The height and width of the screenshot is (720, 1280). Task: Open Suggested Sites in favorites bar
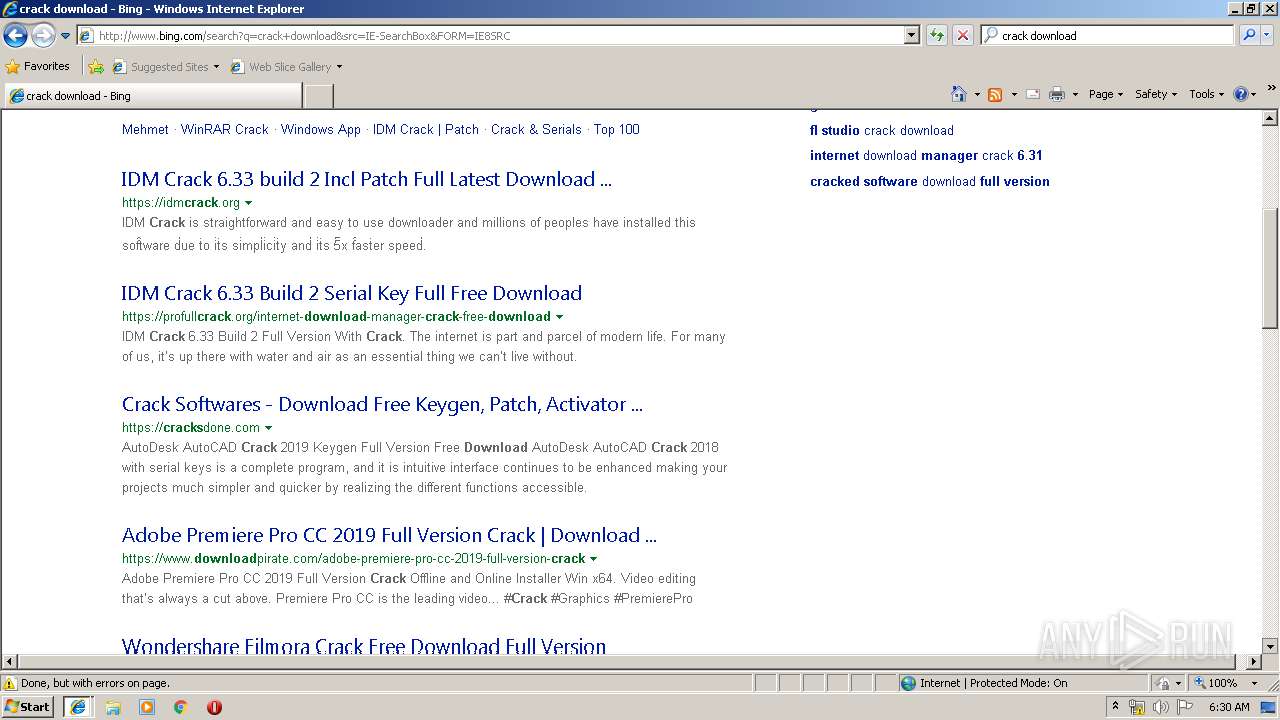click(165, 67)
